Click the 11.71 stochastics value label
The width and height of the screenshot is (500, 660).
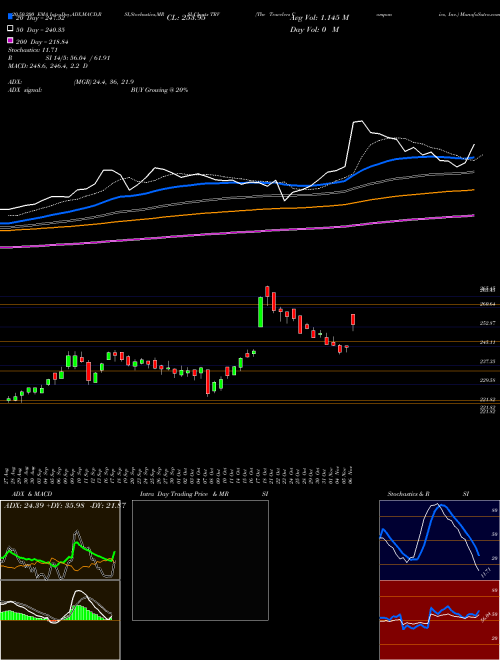(x=486, y=573)
